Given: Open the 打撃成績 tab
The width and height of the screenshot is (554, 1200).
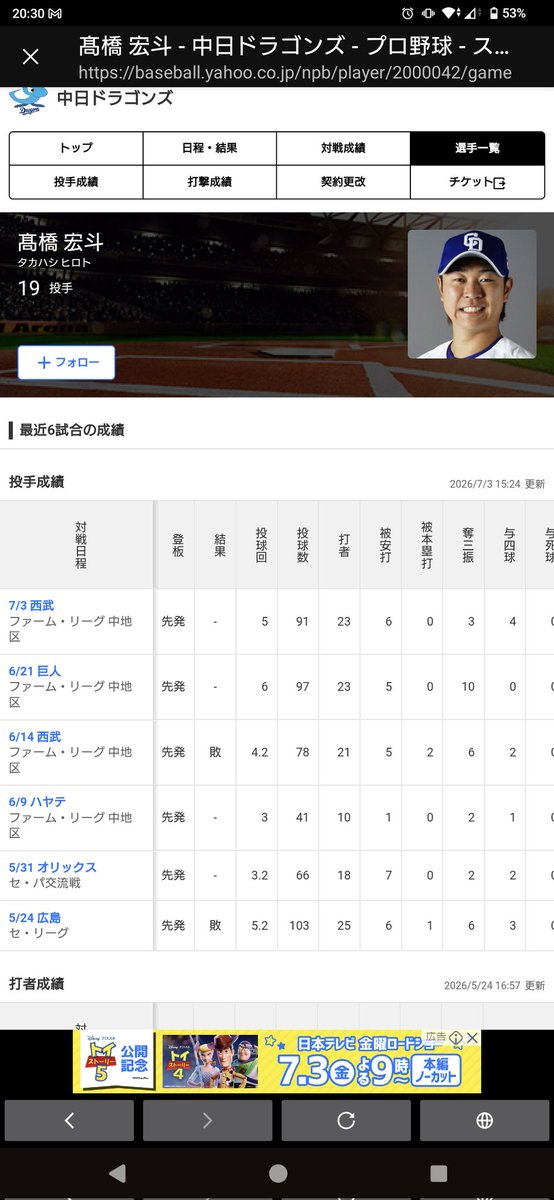Looking at the screenshot, I should [209, 182].
